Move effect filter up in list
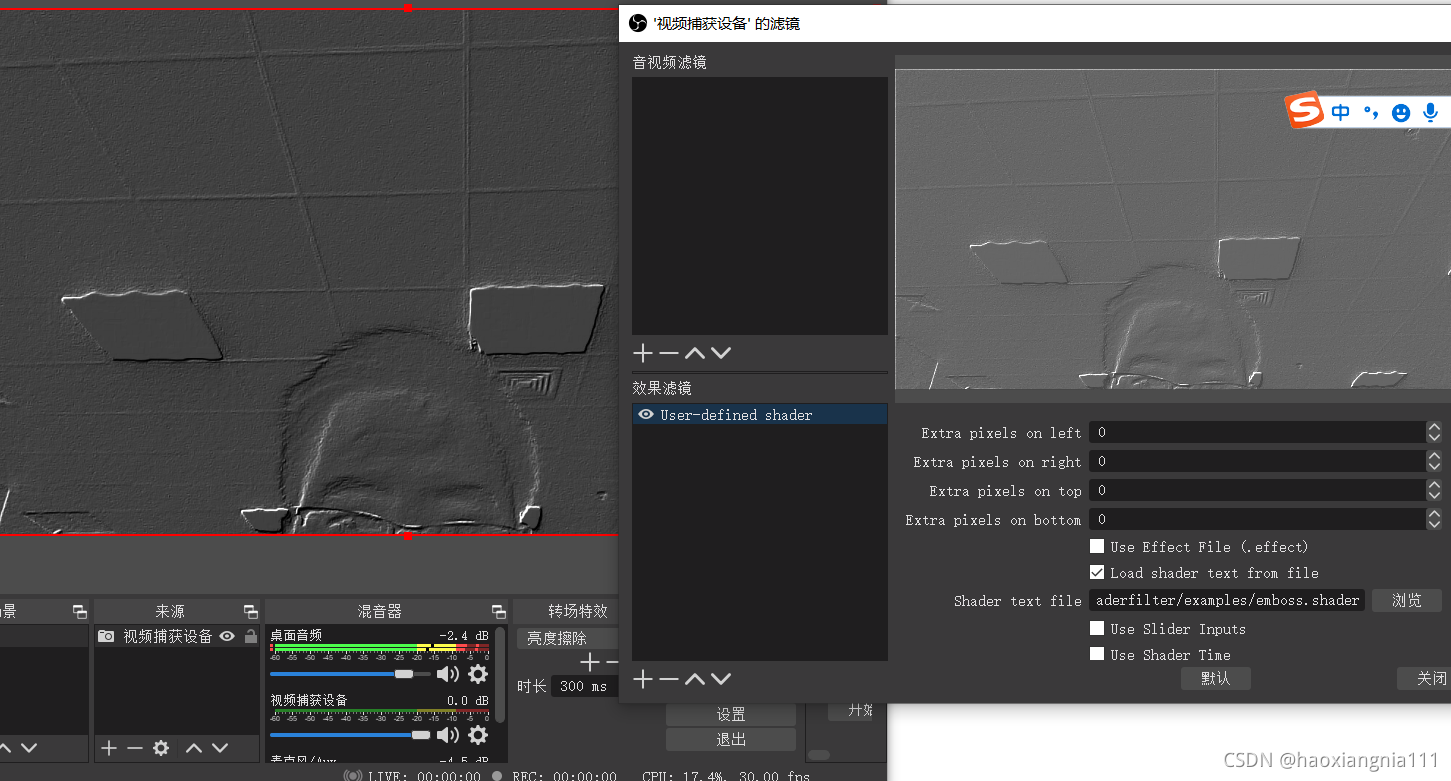1451x781 pixels. [695, 680]
